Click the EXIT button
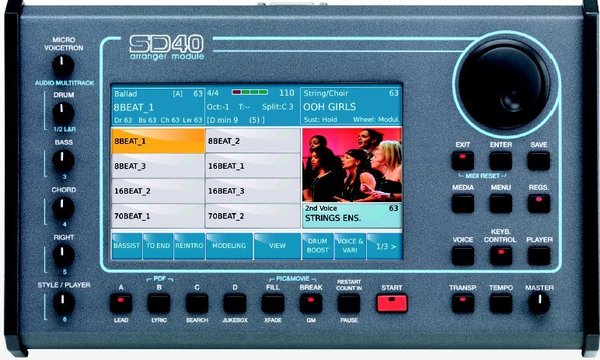This screenshot has height=360, width=600. [x=463, y=161]
